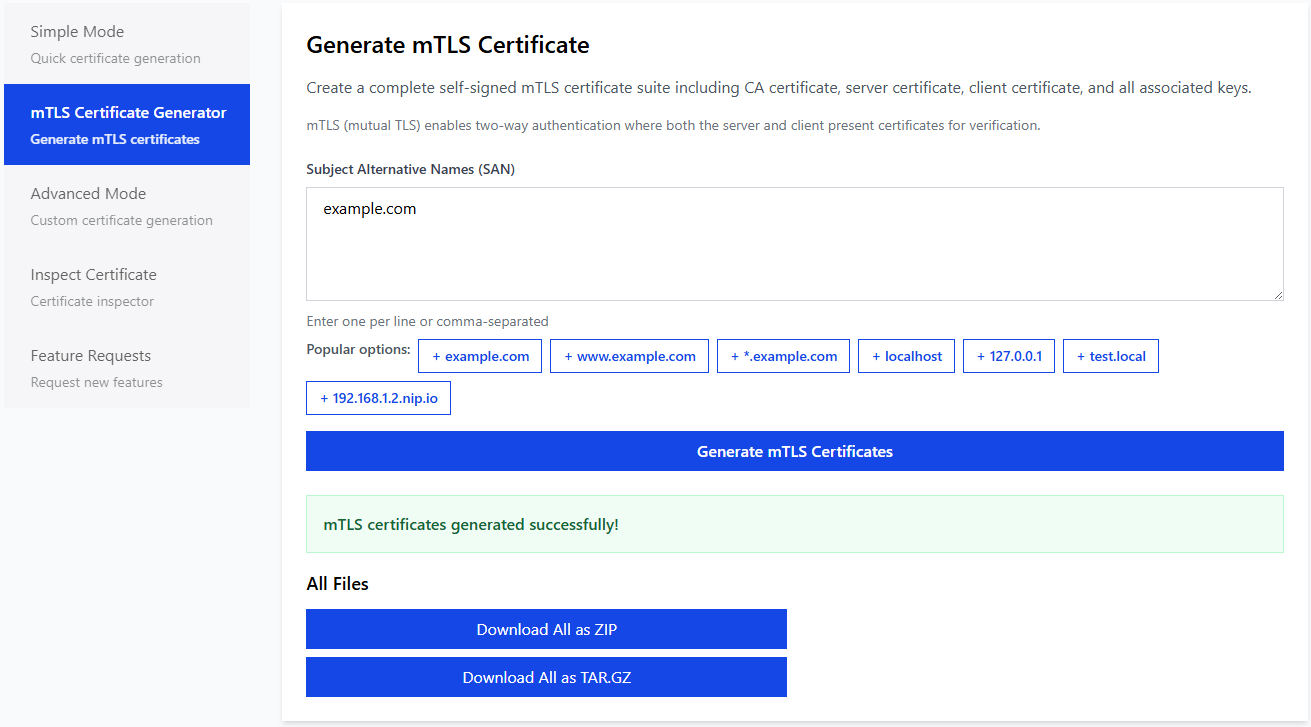This screenshot has height=727, width=1311.
Task: Download all certificate files as ZIP
Action: (546, 629)
